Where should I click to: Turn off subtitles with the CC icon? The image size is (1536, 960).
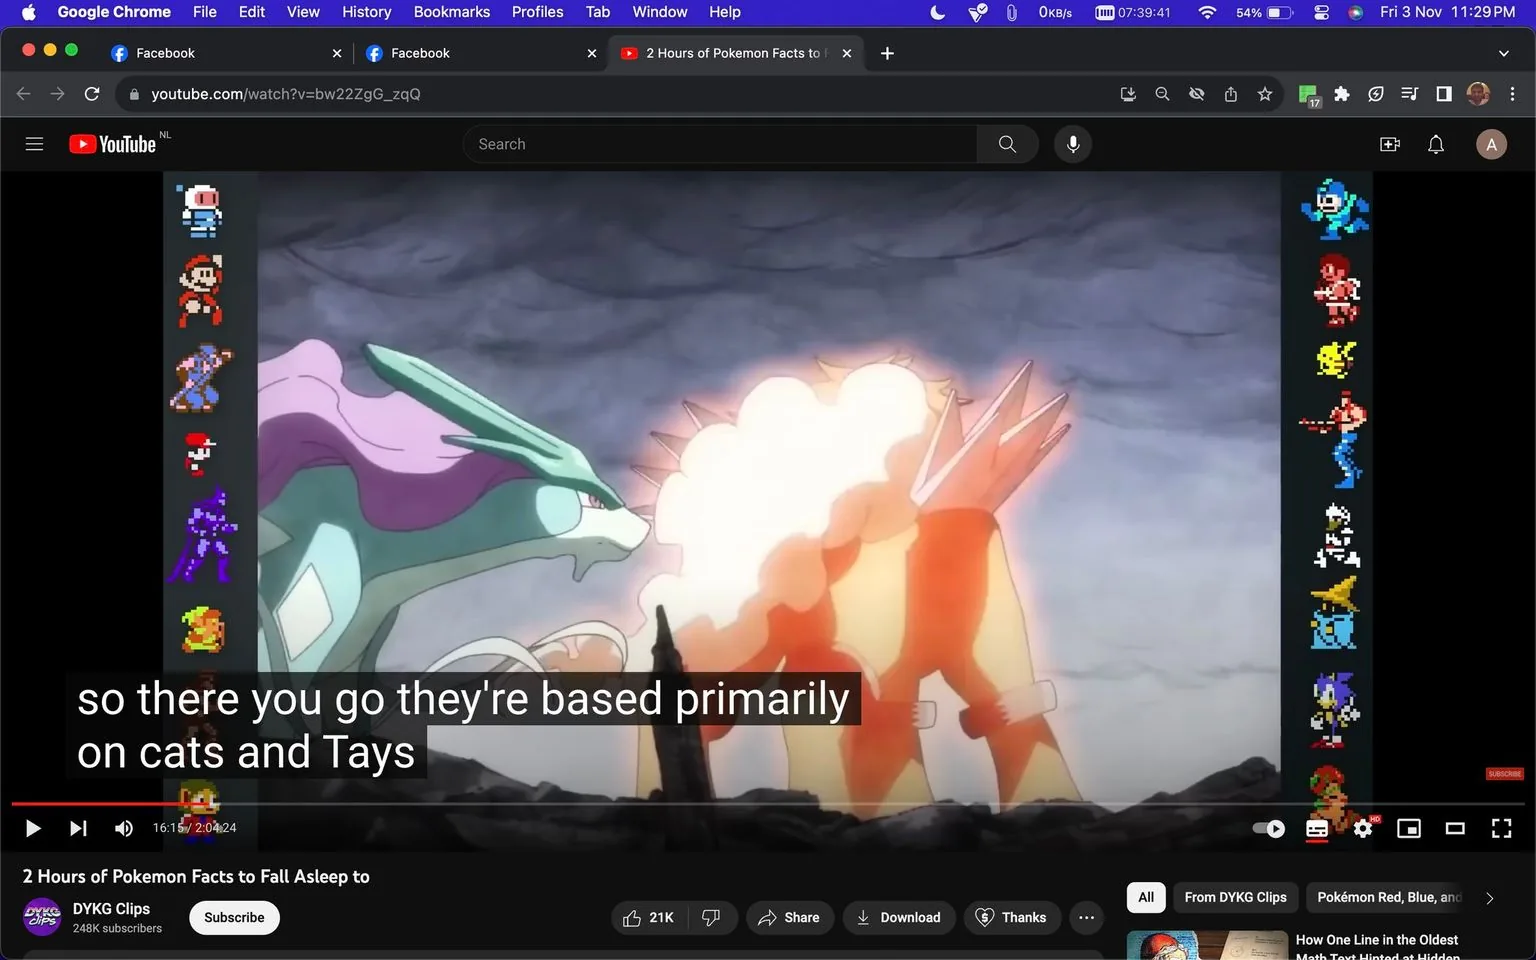[1316, 828]
